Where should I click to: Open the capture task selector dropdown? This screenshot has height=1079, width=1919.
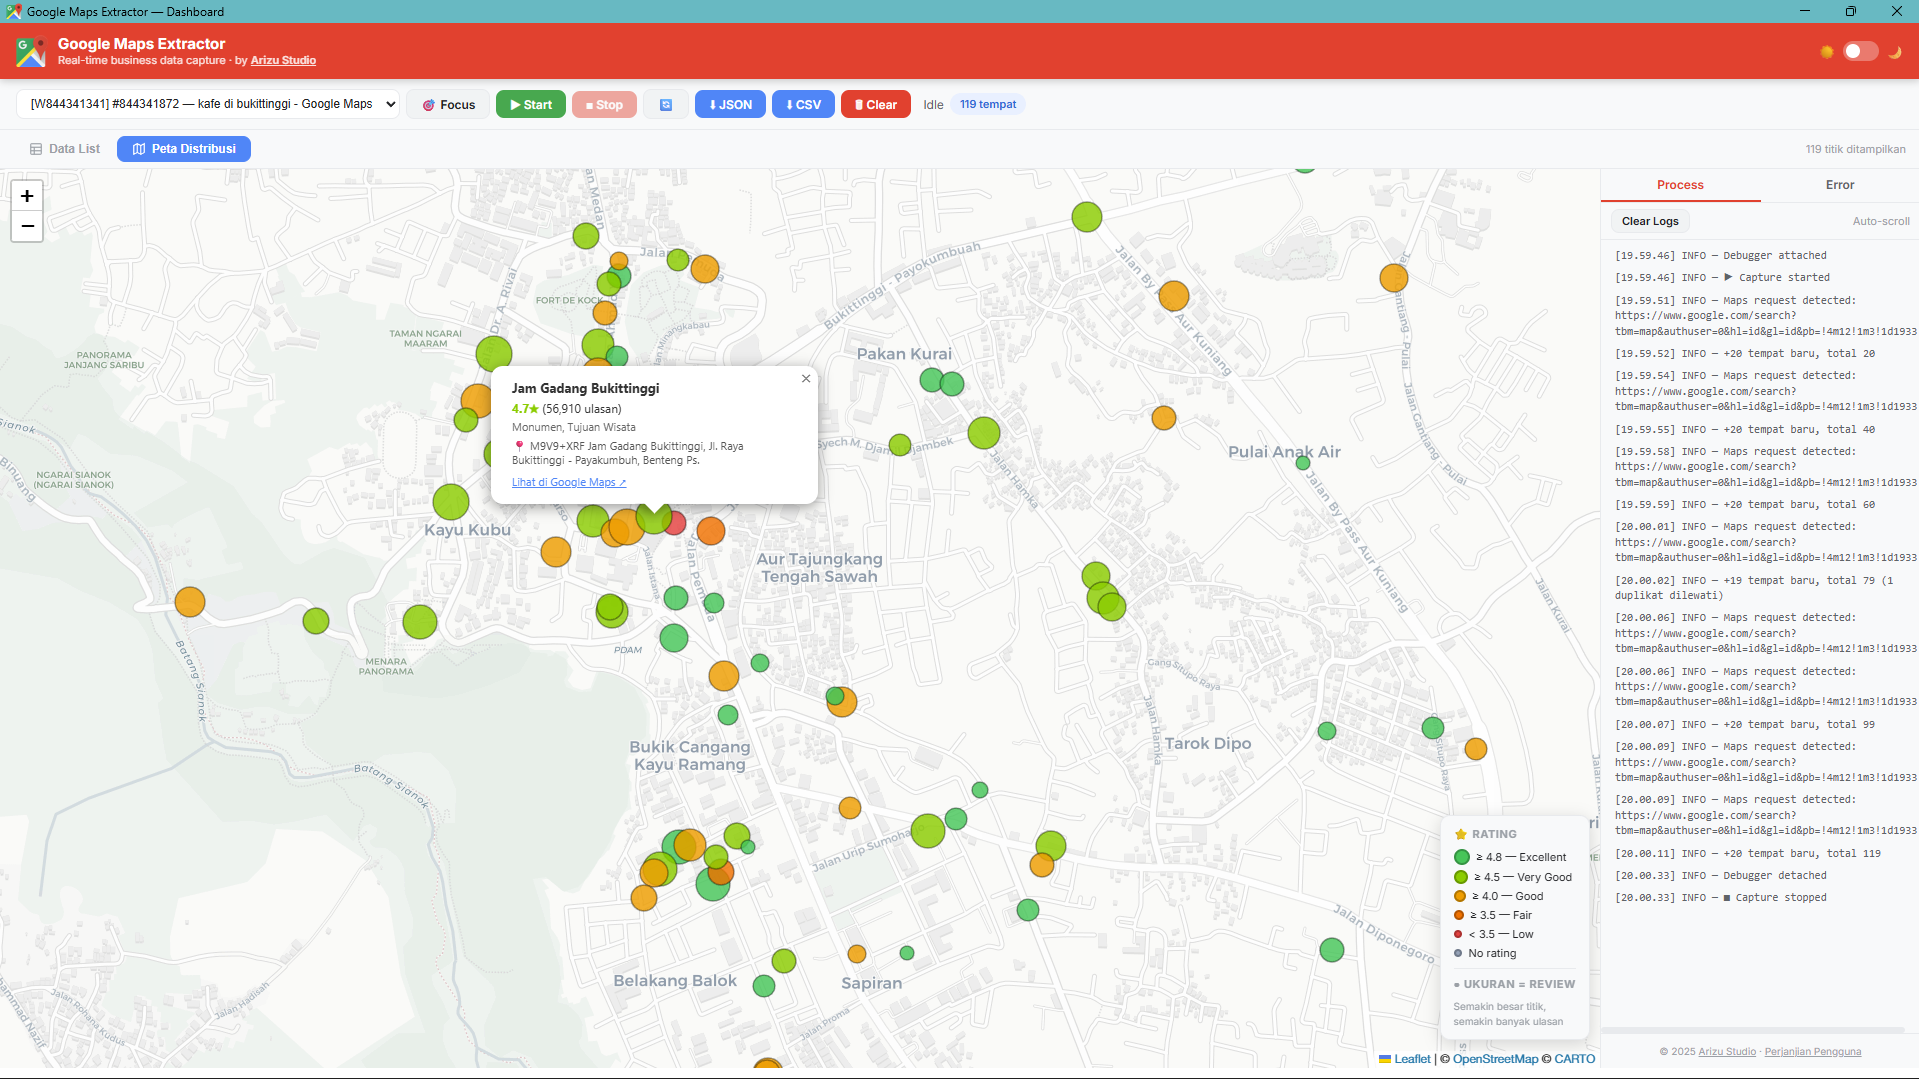[210, 104]
